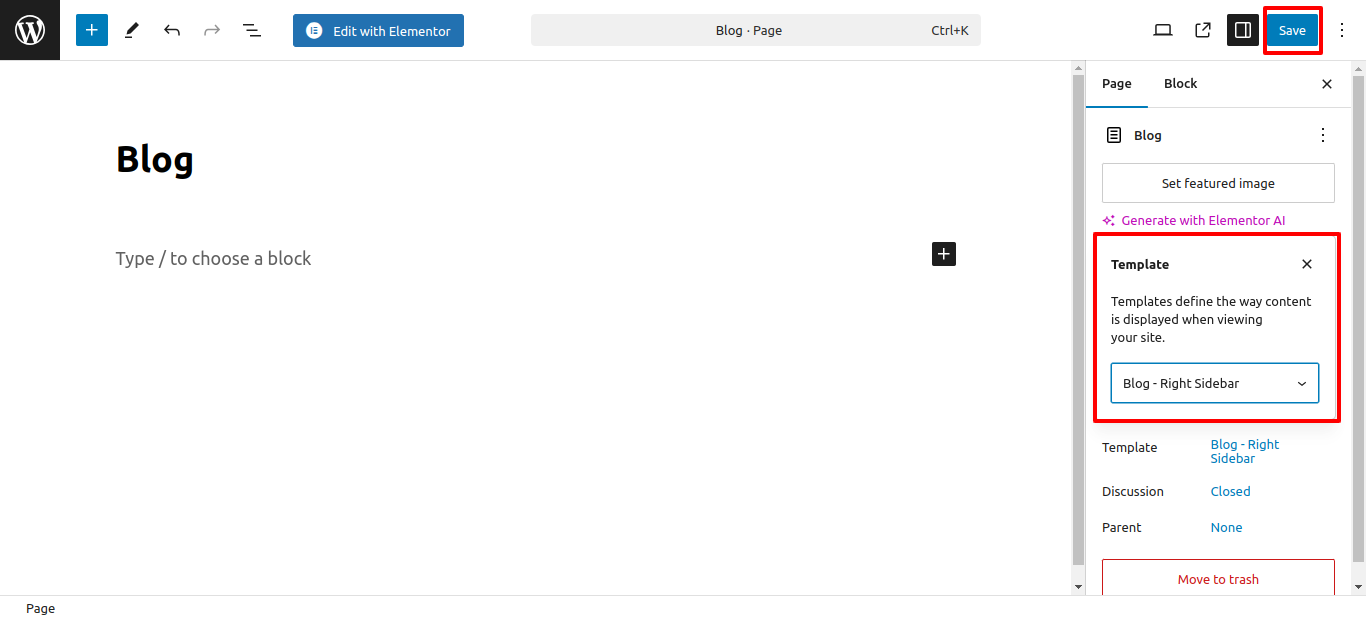
Task: Open the top-right Options three-dot menu
Action: click(1342, 30)
